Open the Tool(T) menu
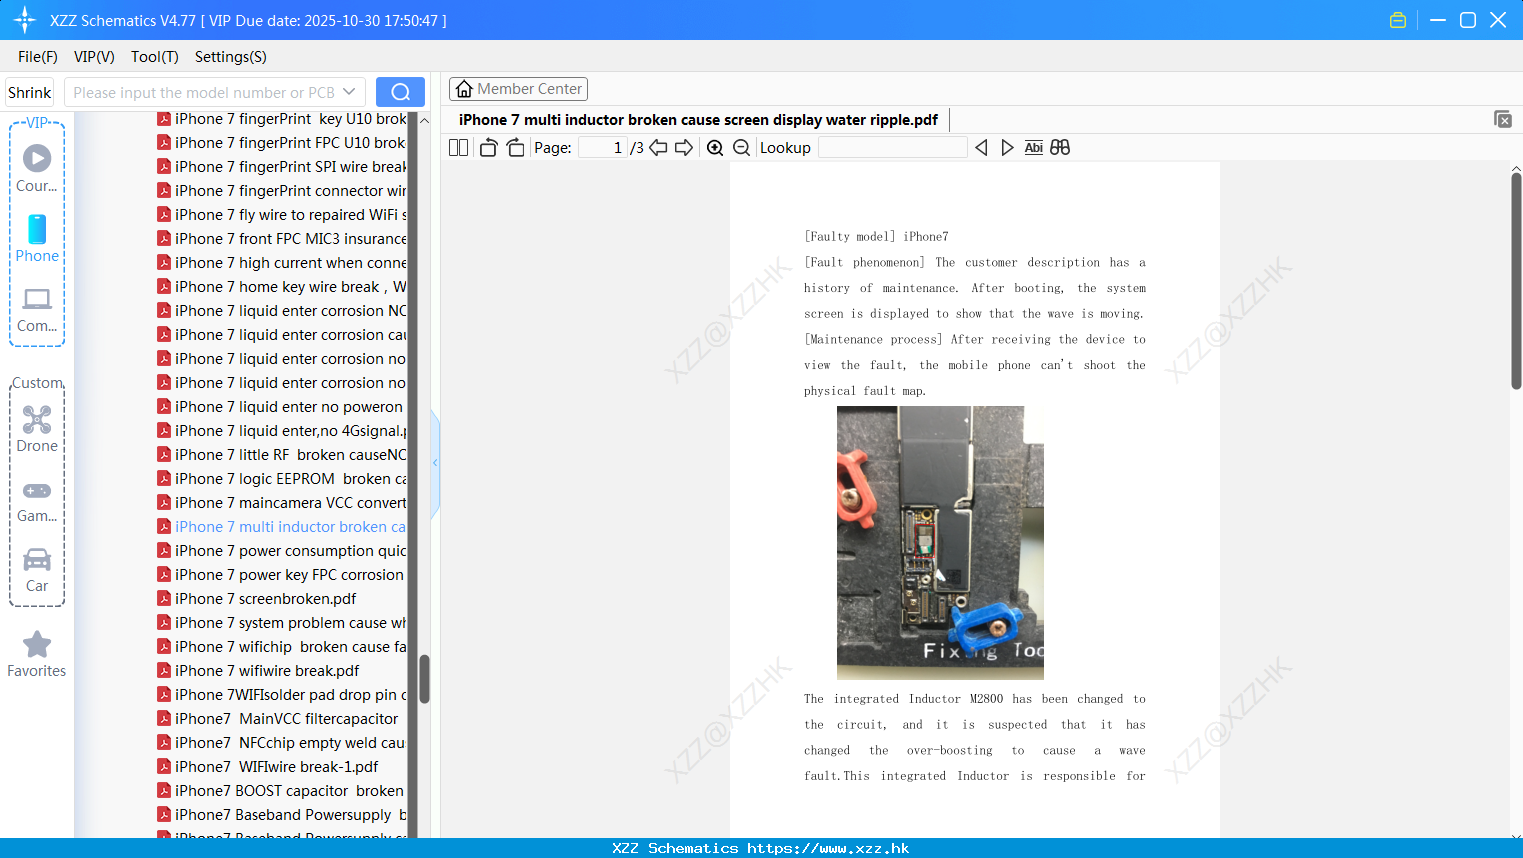The image size is (1523, 858). point(155,57)
